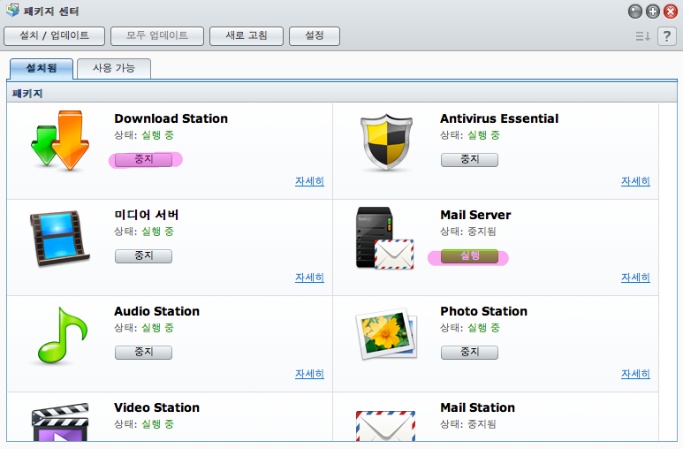Click Mail Station status 중지됨 text

[x=482, y=424]
